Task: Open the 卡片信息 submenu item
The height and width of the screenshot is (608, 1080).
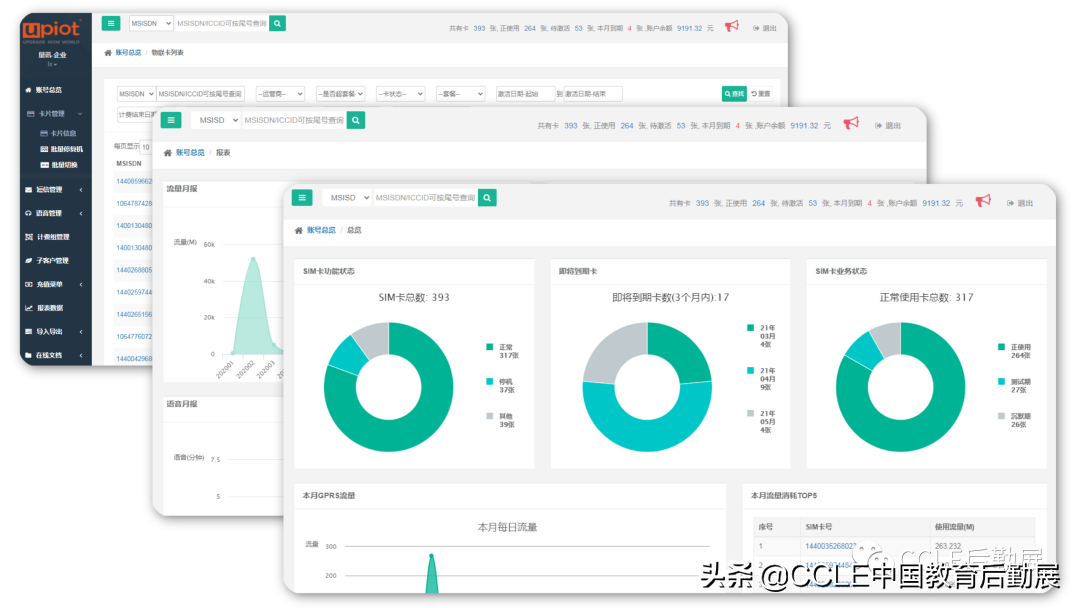Action: pos(59,134)
